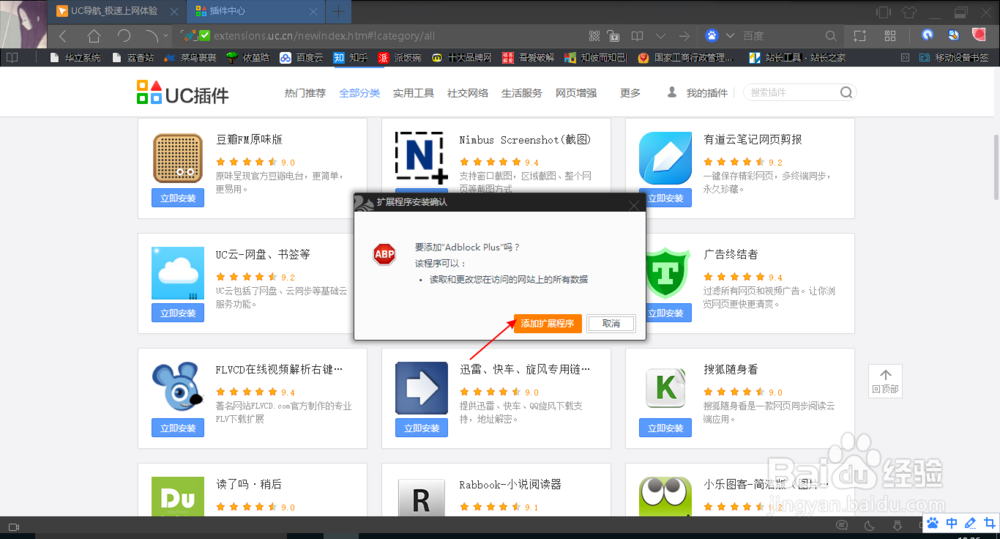Image resolution: width=1000 pixels, height=539 pixels.
Task: Install the FLVCD在线视频解析 plugin
Action: click(x=177, y=428)
